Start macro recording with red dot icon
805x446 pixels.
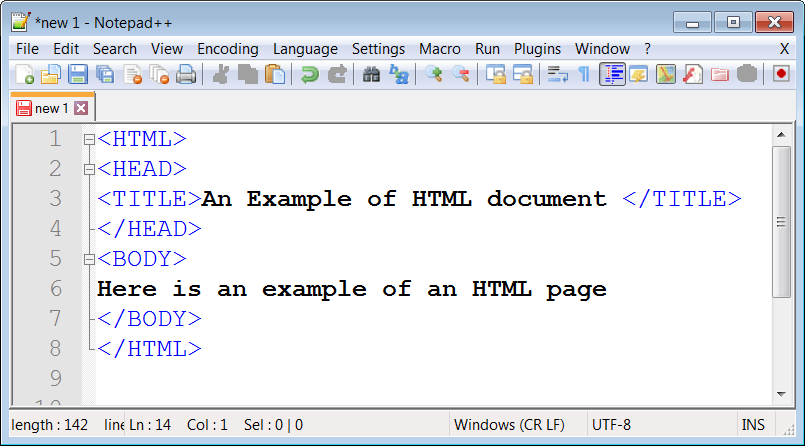coord(781,74)
